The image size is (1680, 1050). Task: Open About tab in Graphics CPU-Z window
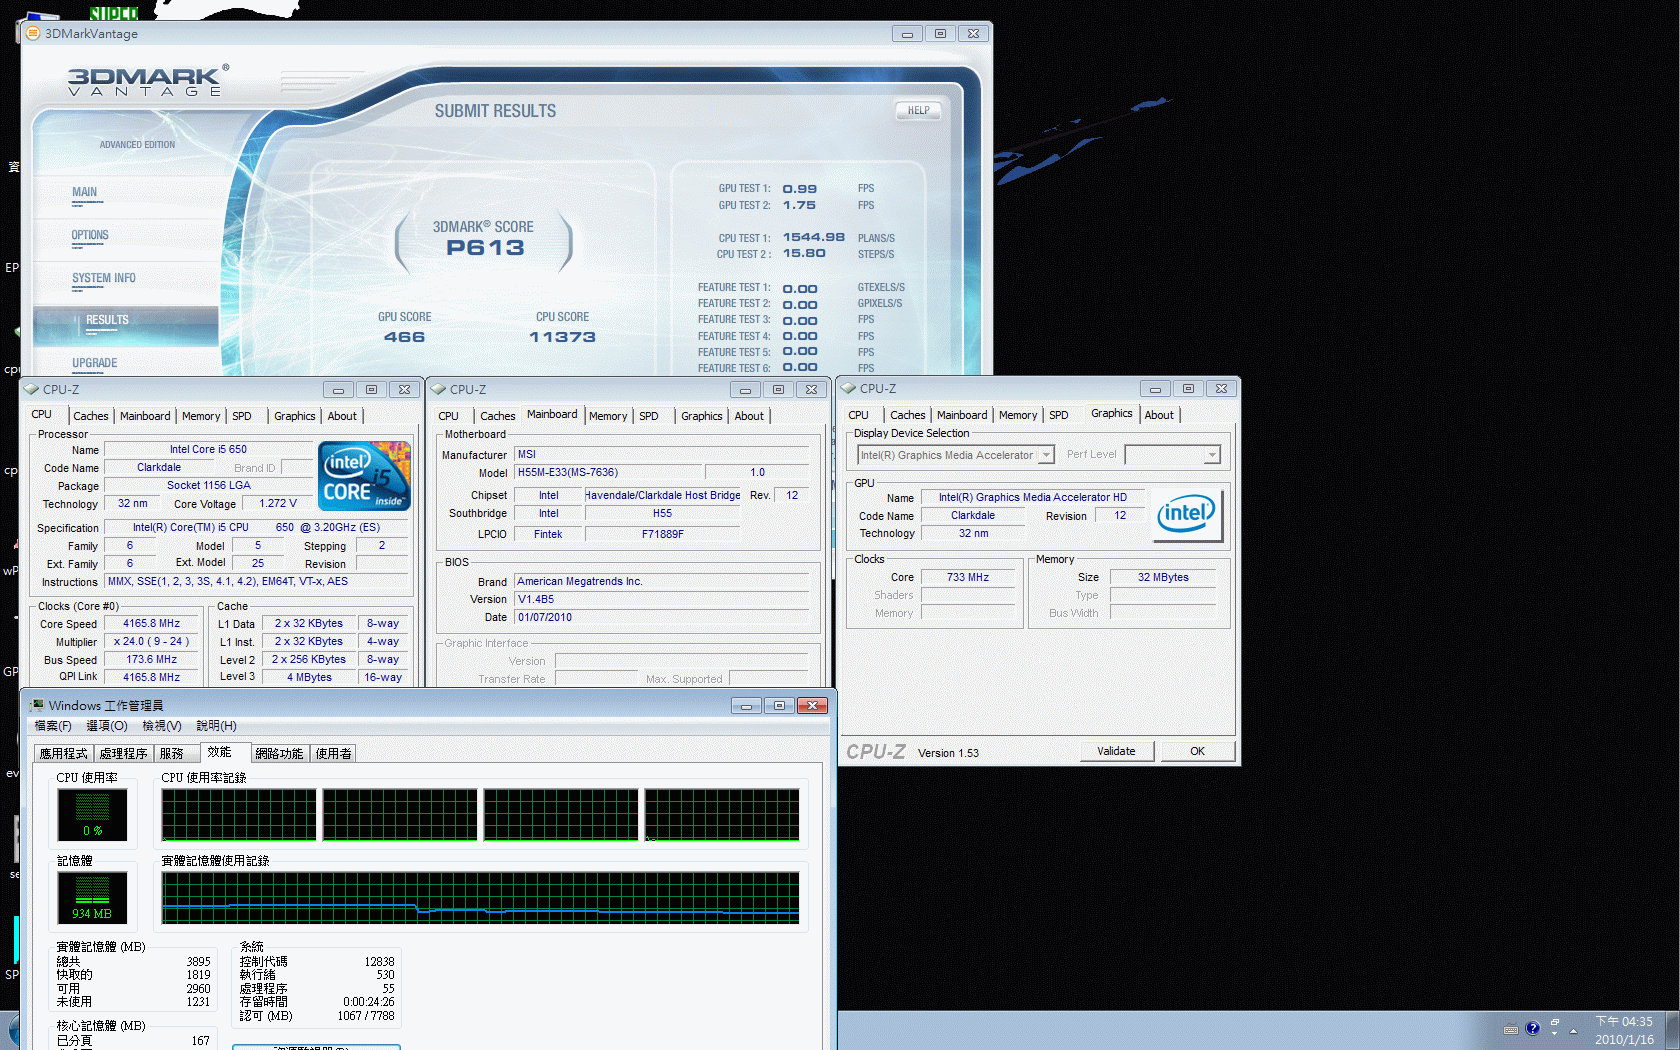1159,415
